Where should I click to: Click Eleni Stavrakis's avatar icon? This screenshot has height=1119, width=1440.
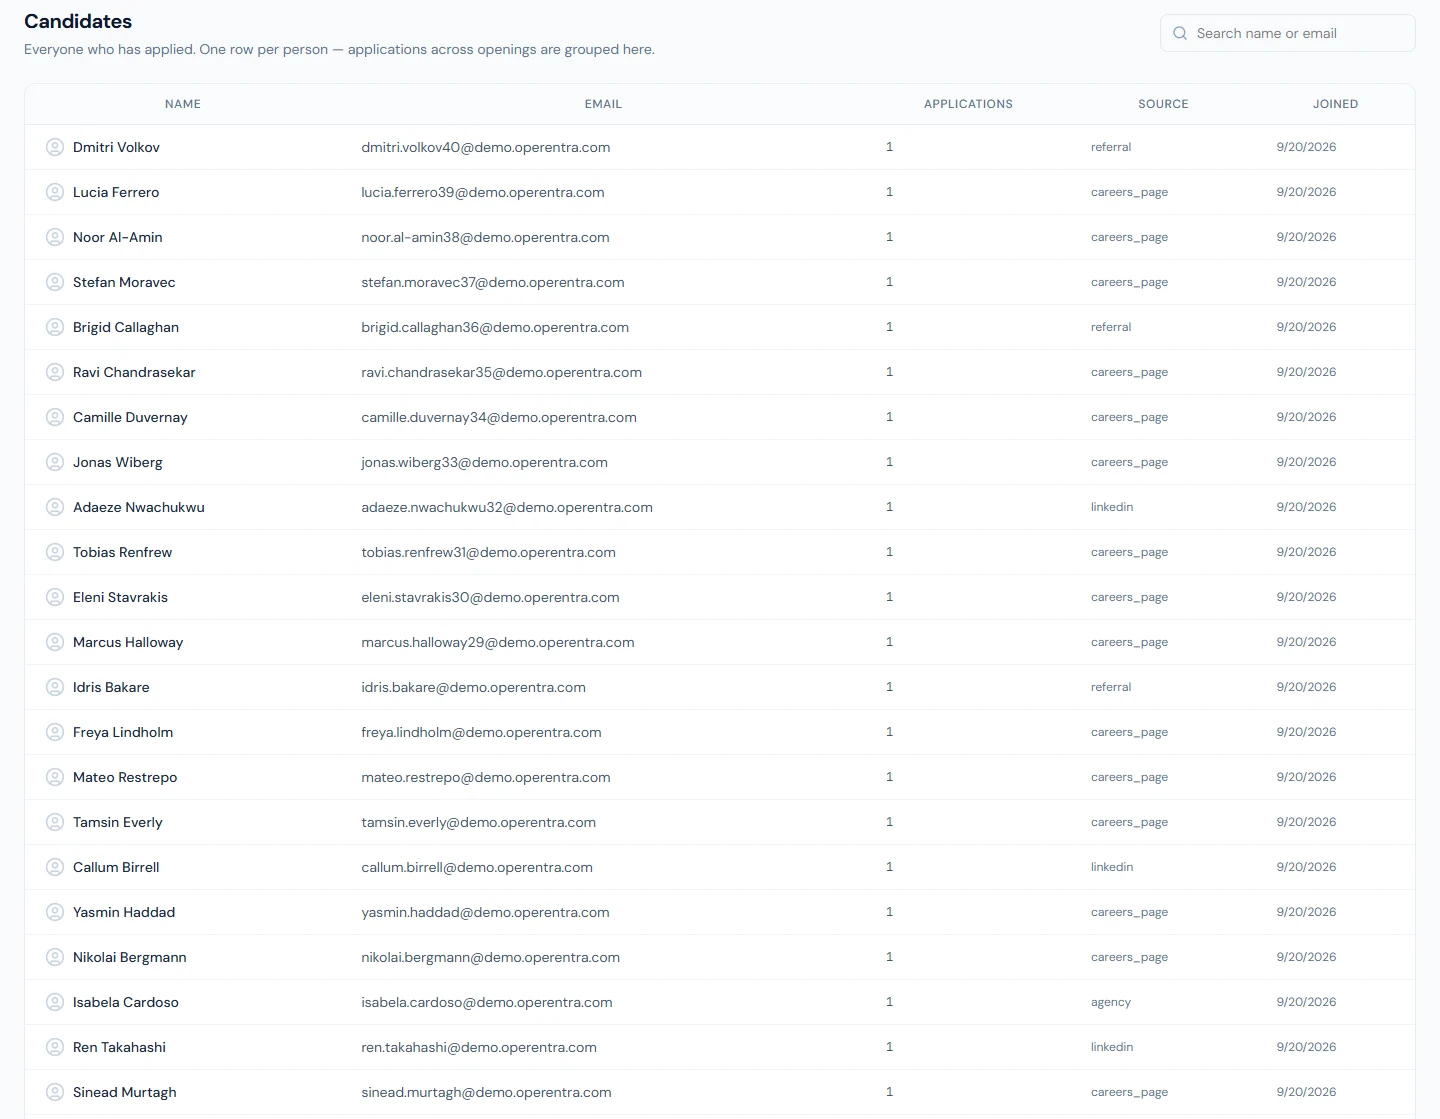(55, 597)
